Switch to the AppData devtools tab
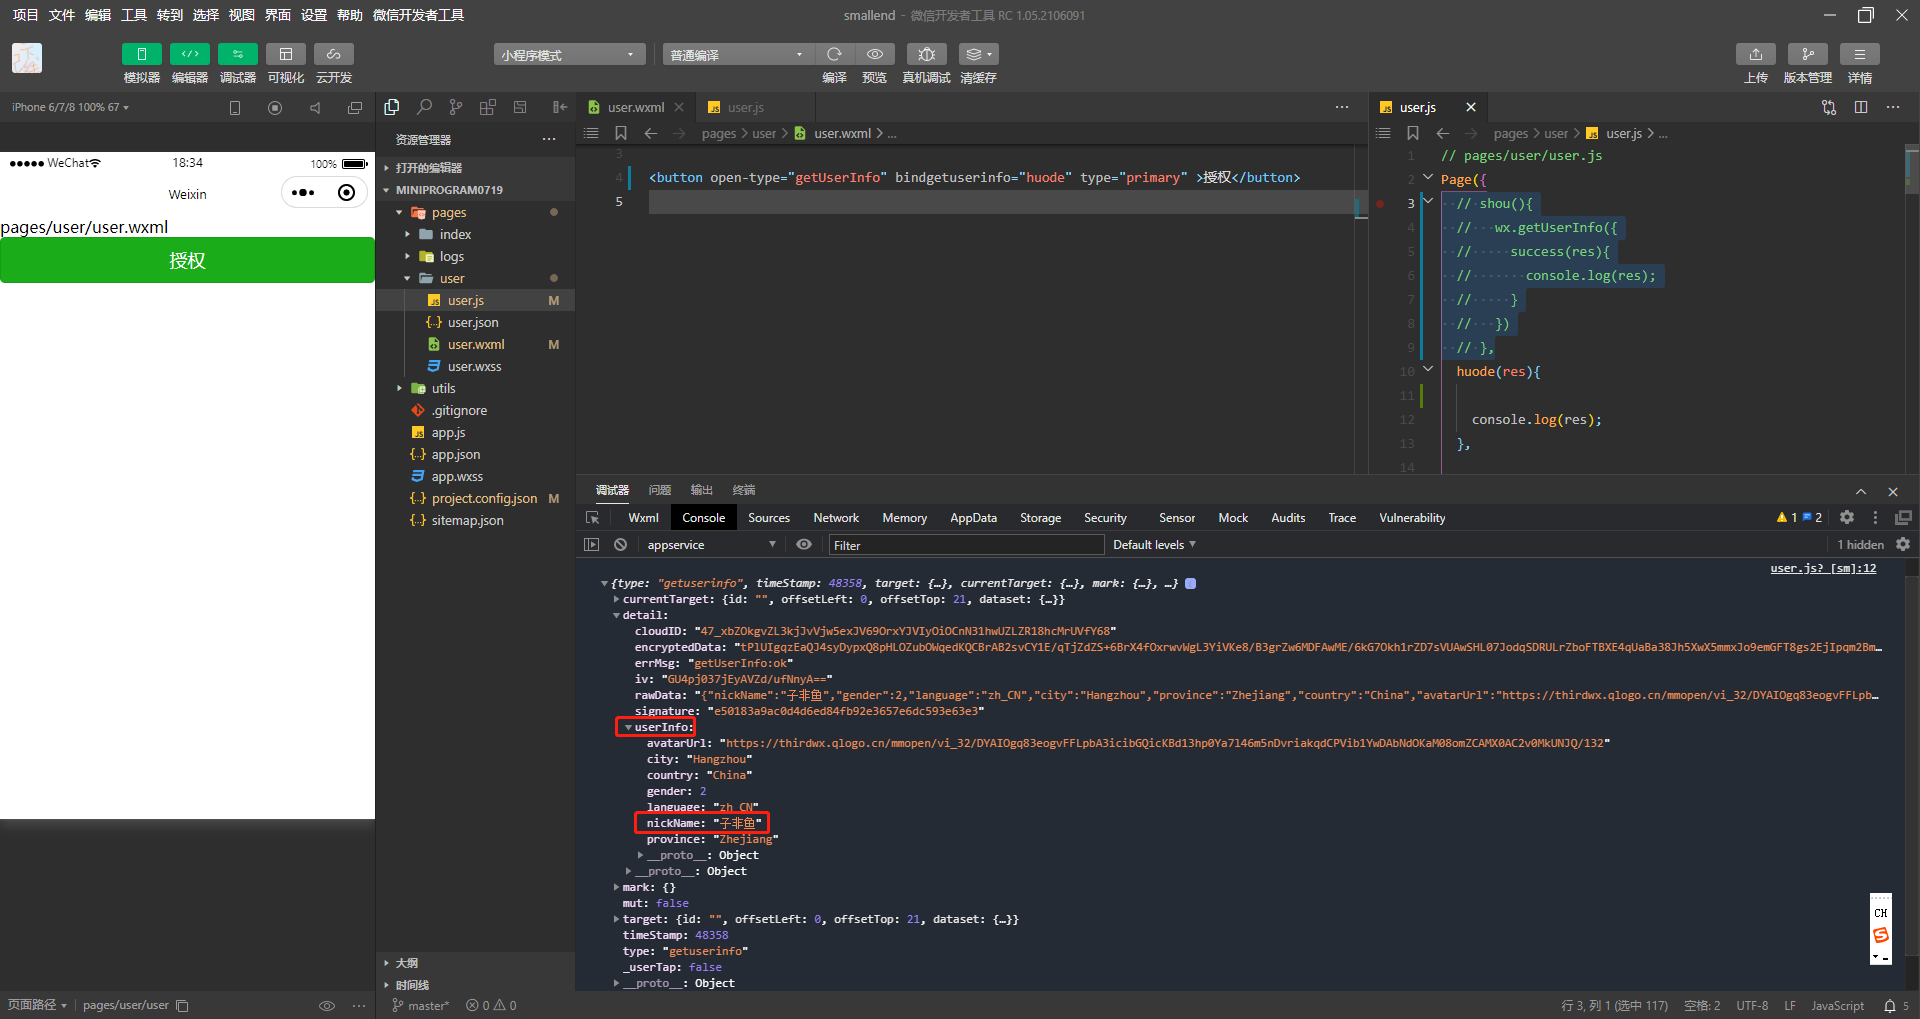This screenshot has width=1920, height=1019. pos(973,518)
